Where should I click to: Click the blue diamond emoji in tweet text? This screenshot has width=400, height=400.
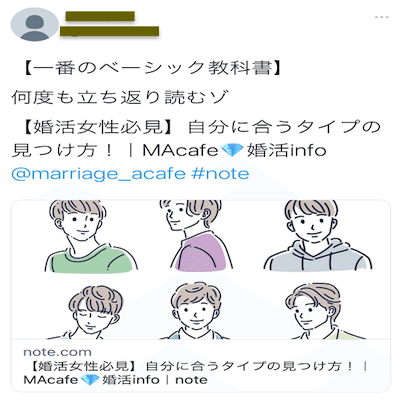coord(232,151)
